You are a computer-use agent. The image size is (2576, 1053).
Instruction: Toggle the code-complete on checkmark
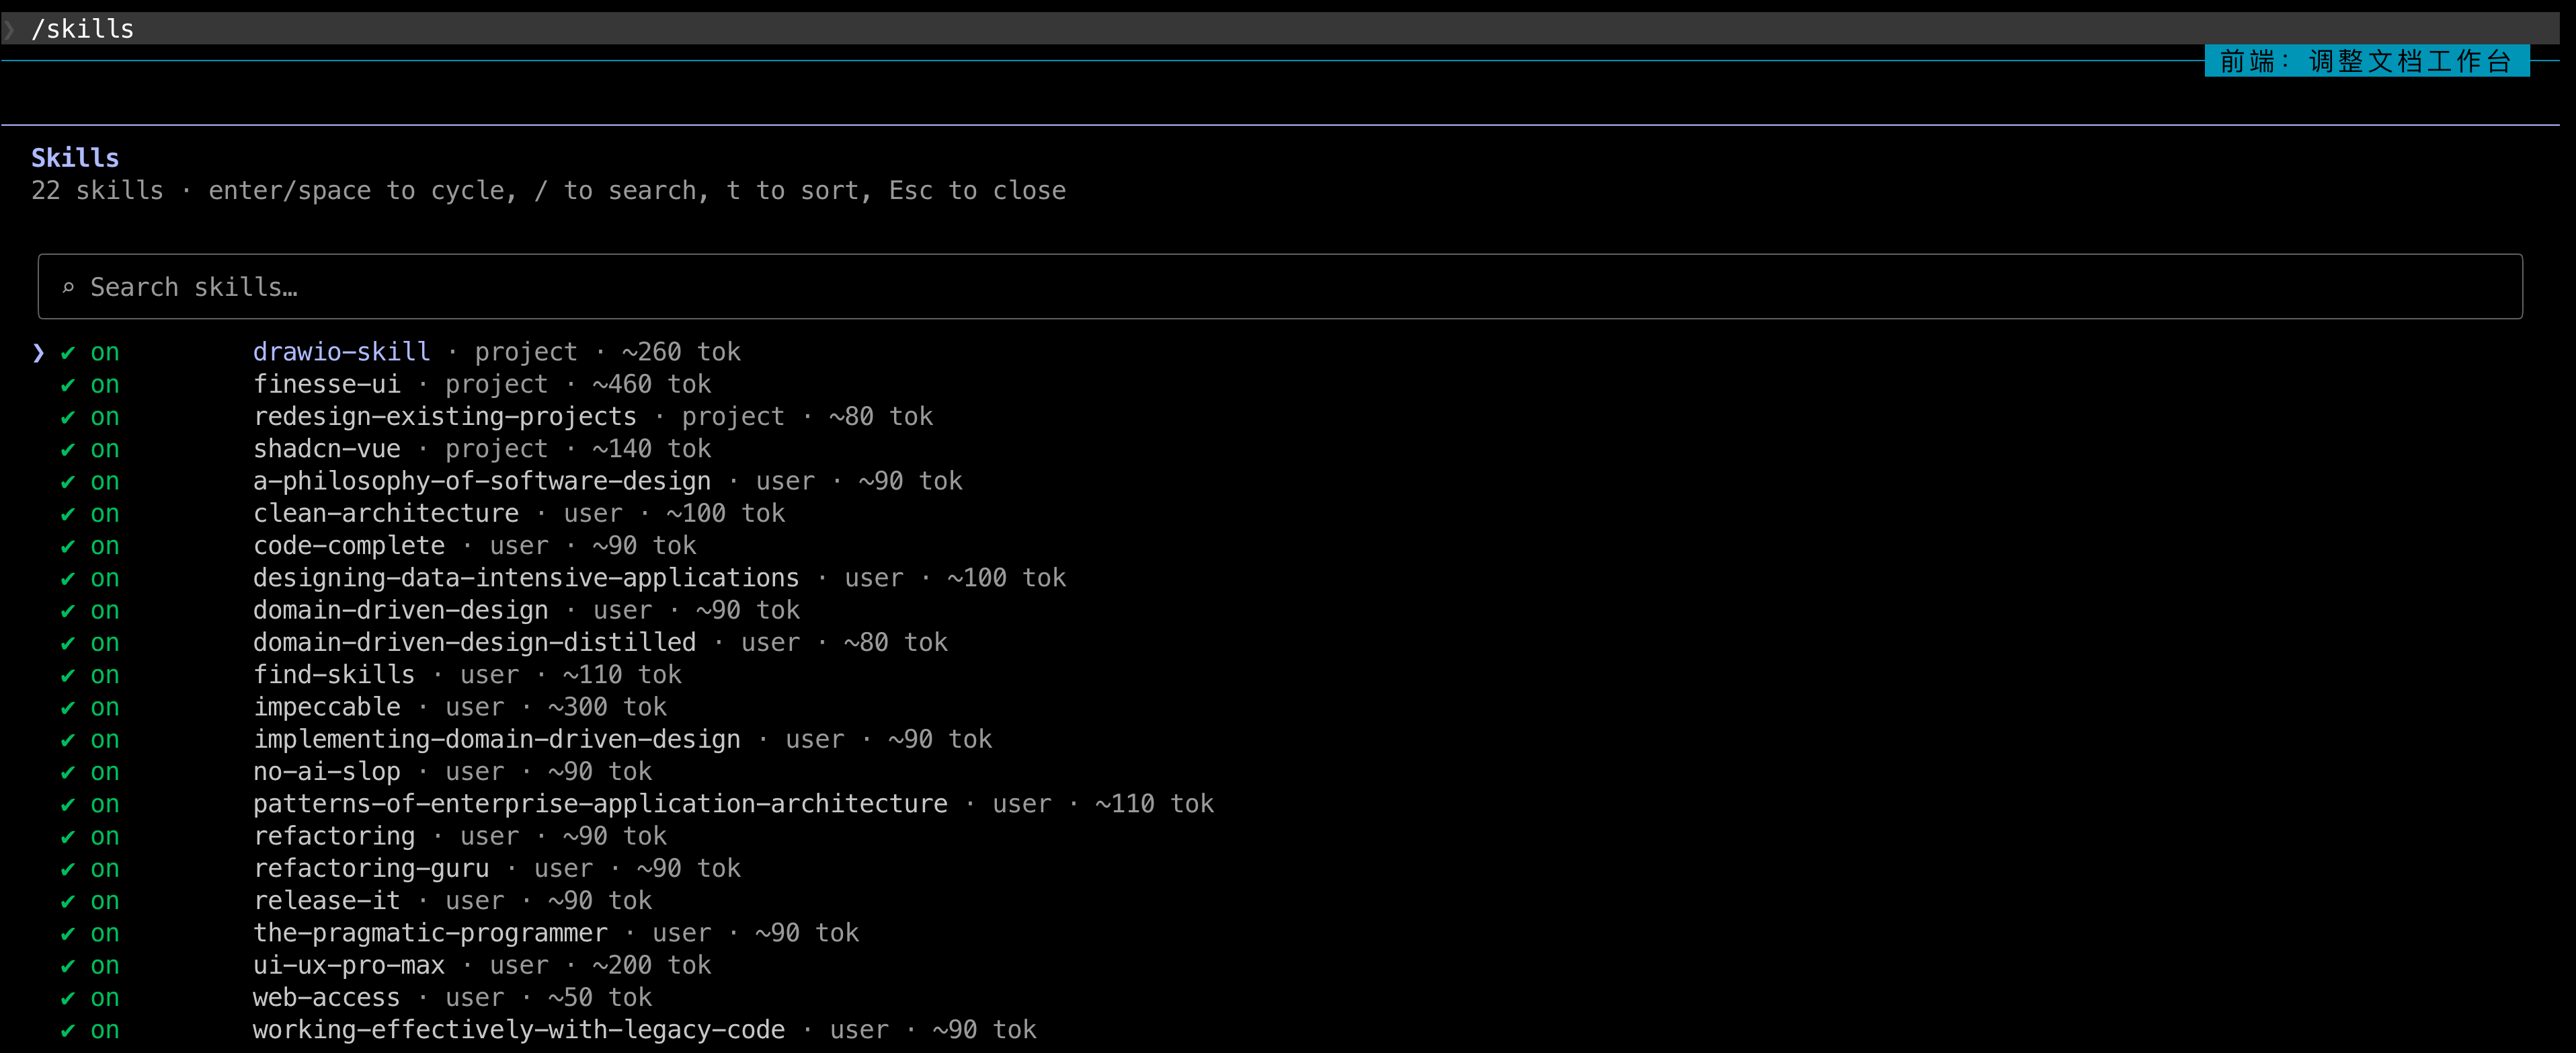point(68,546)
